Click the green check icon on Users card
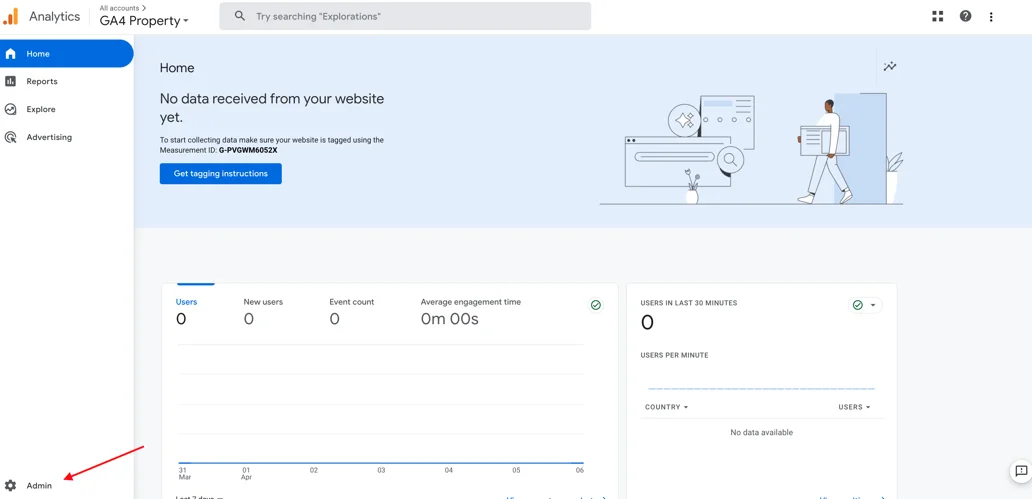The height and width of the screenshot is (499, 1032). tap(596, 305)
